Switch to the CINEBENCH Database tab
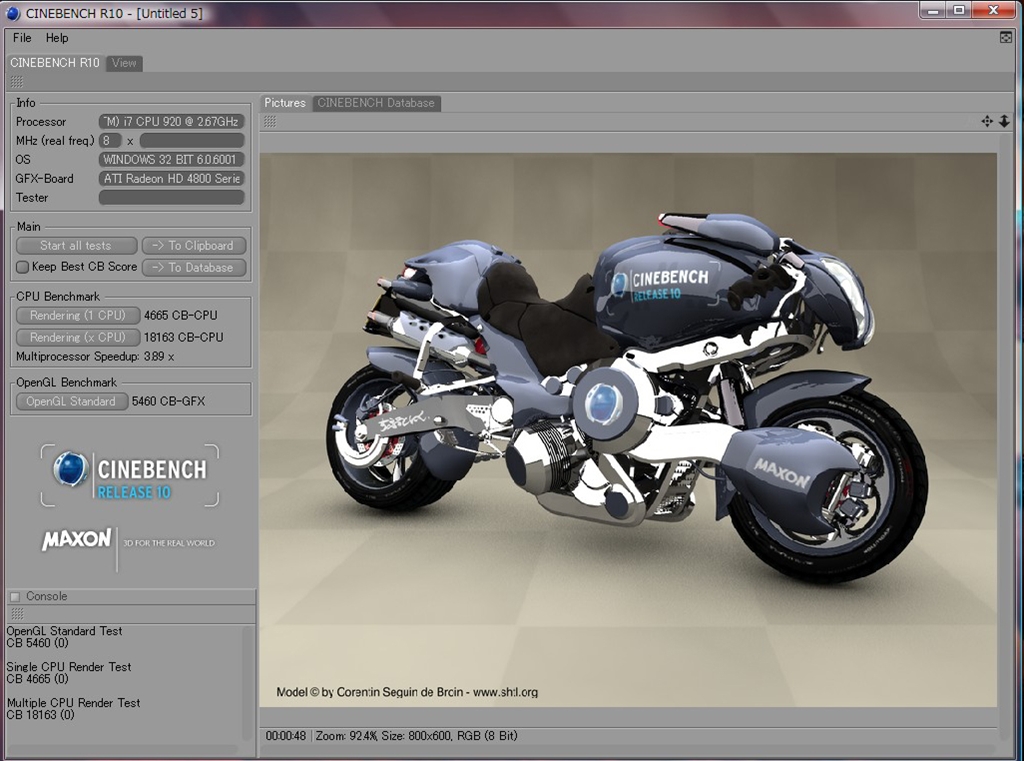The height and width of the screenshot is (761, 1024). click(x=376, y=103)
